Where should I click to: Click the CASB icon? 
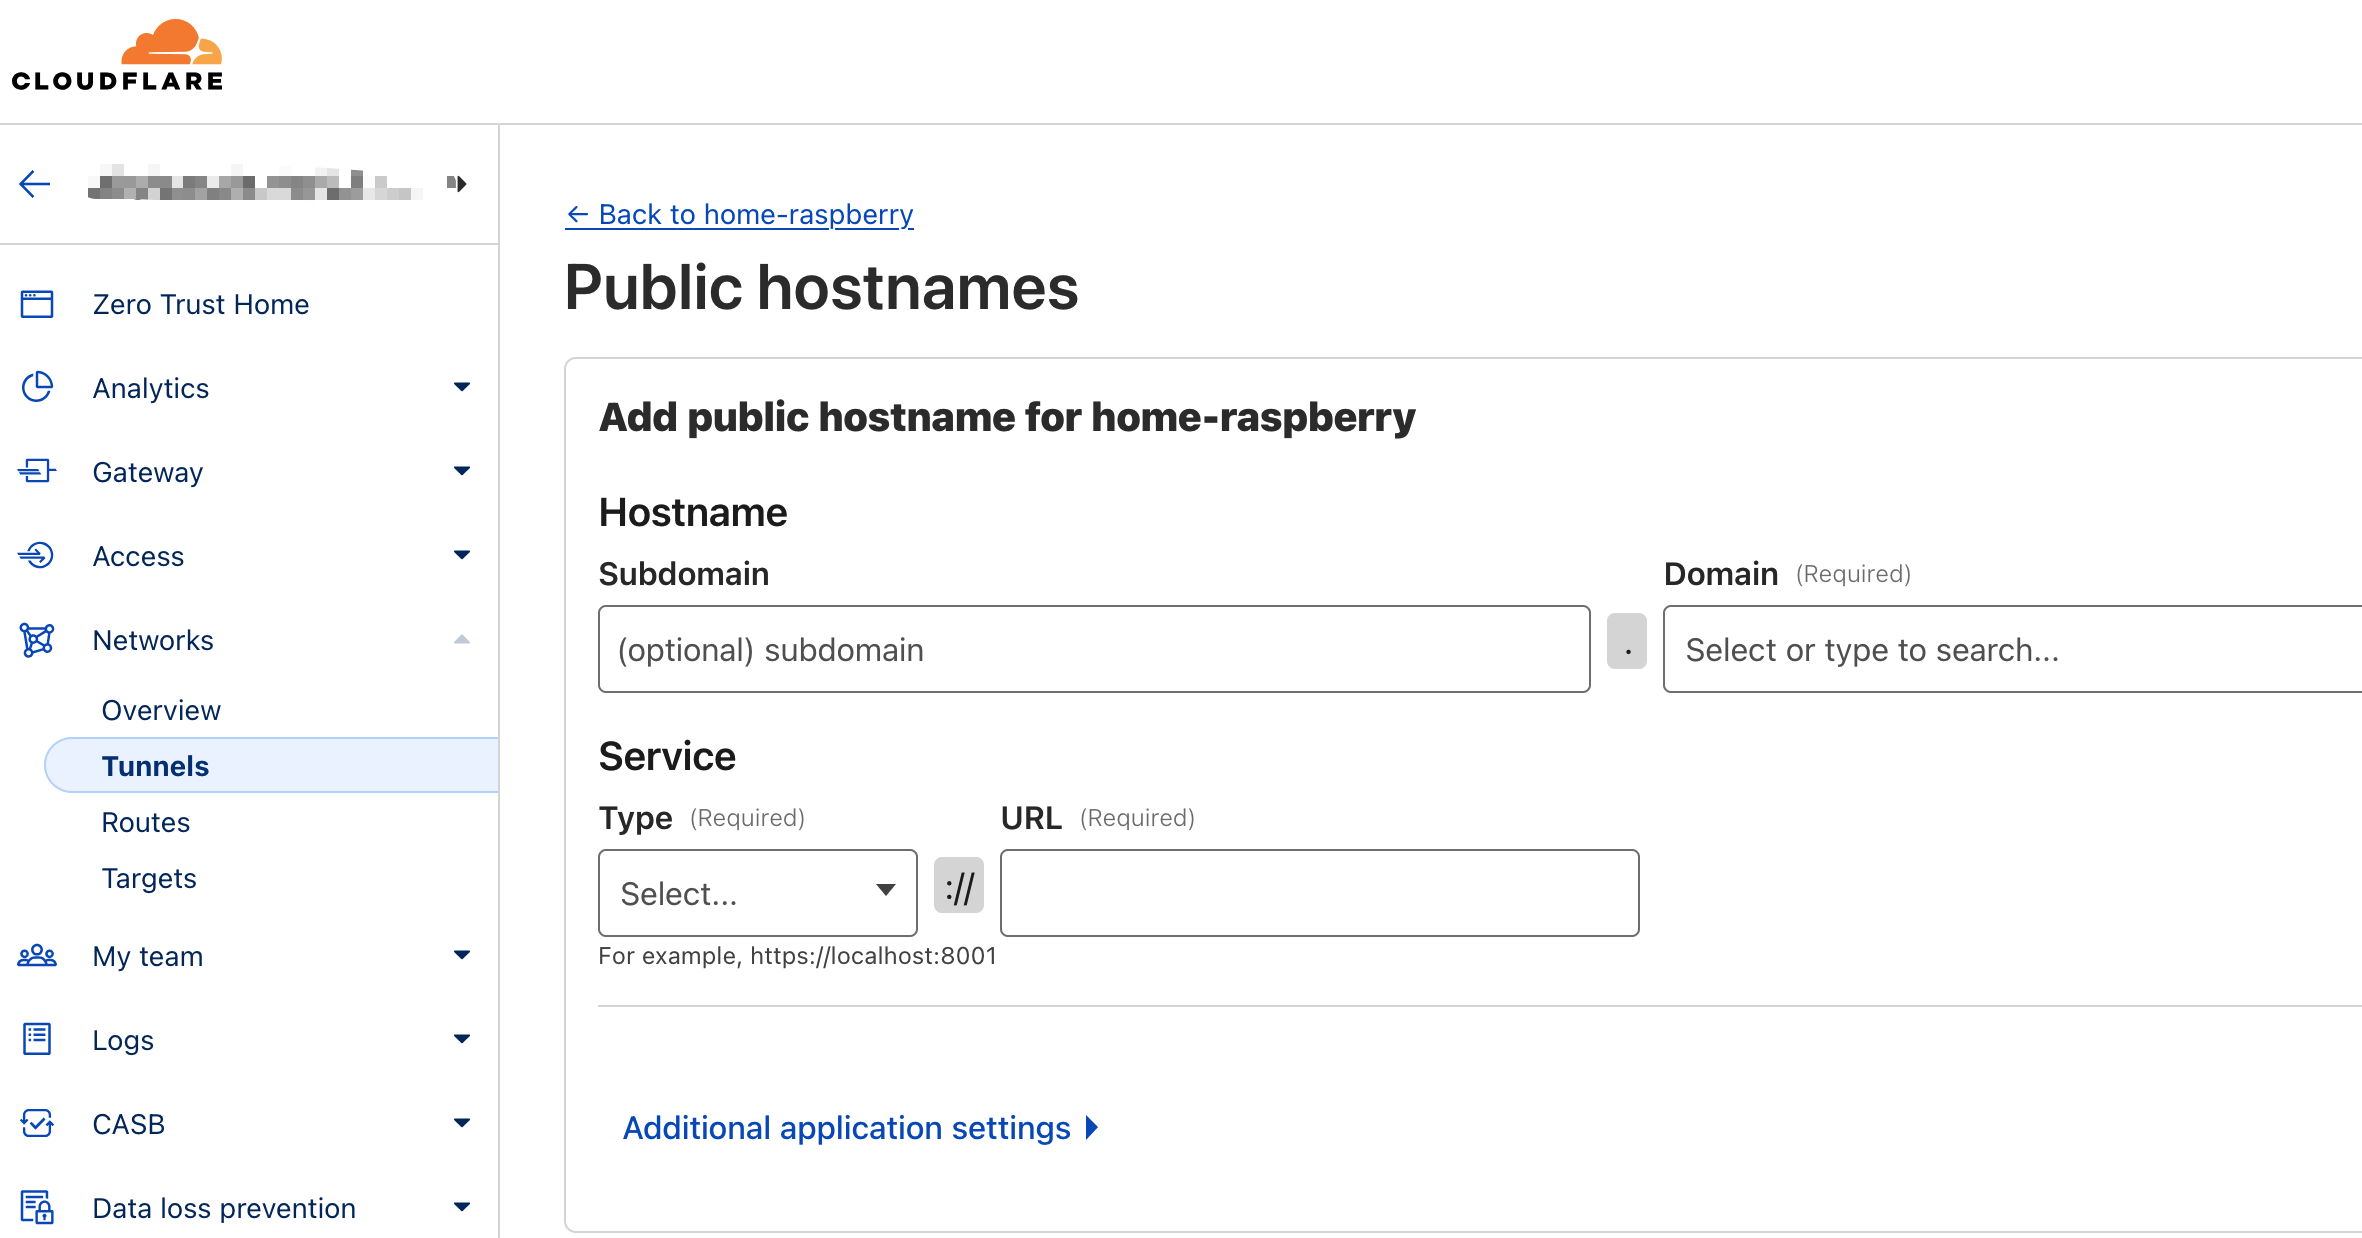click(x=37, y=1123)
